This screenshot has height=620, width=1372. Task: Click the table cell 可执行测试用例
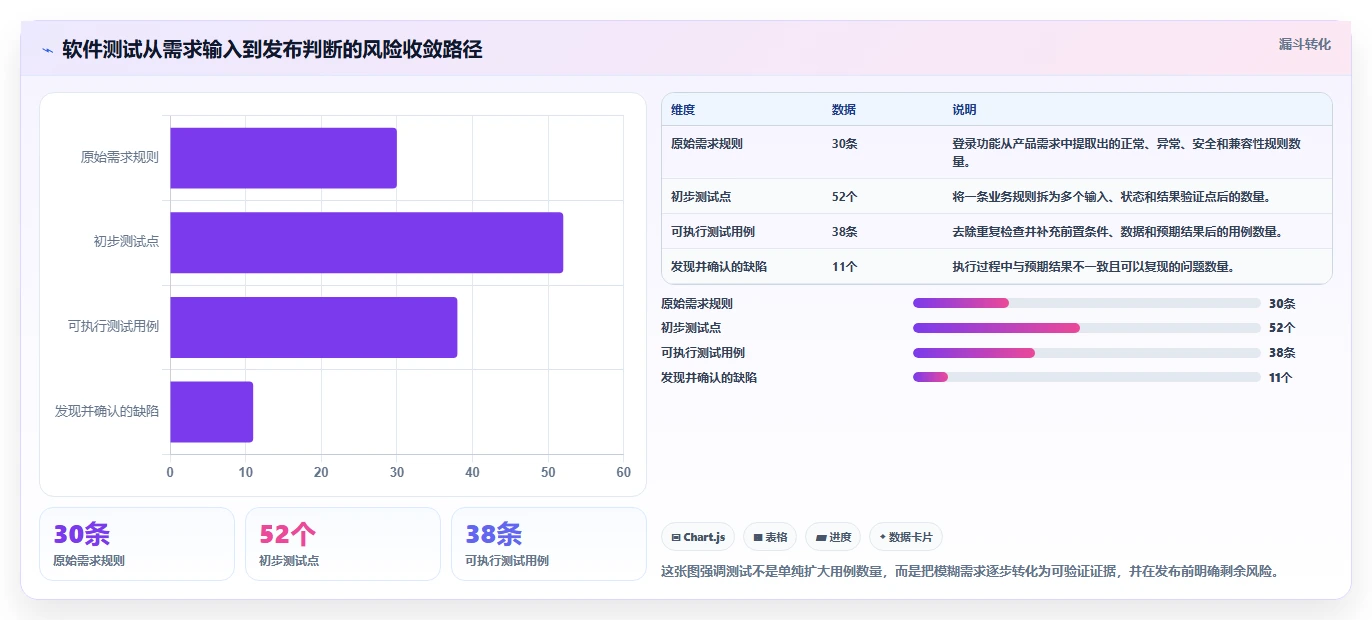point(713,231)
